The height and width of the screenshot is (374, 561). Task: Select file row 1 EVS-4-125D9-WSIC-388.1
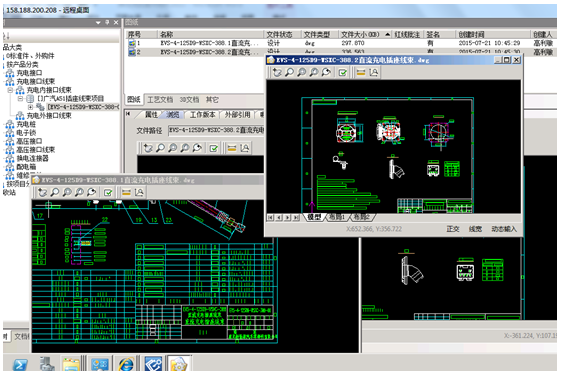pyautogui.click(x=341, y=43)
